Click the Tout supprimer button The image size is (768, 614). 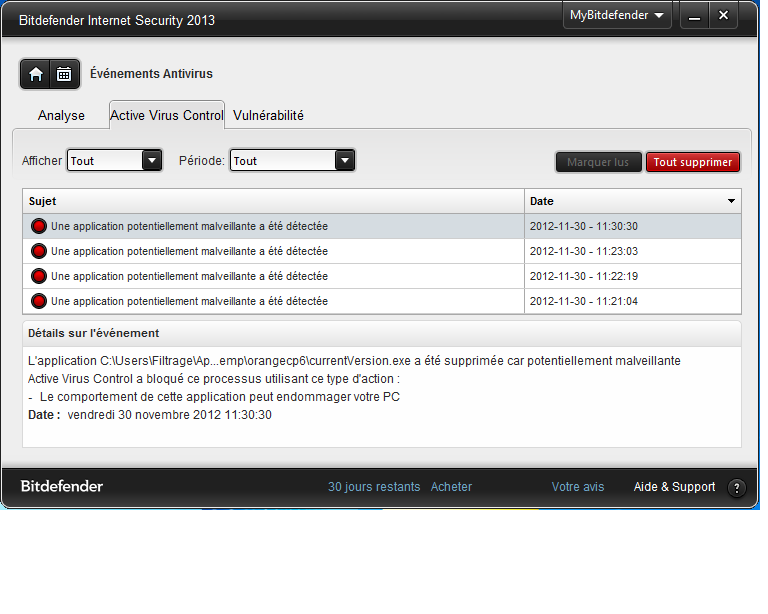(693, 162)
